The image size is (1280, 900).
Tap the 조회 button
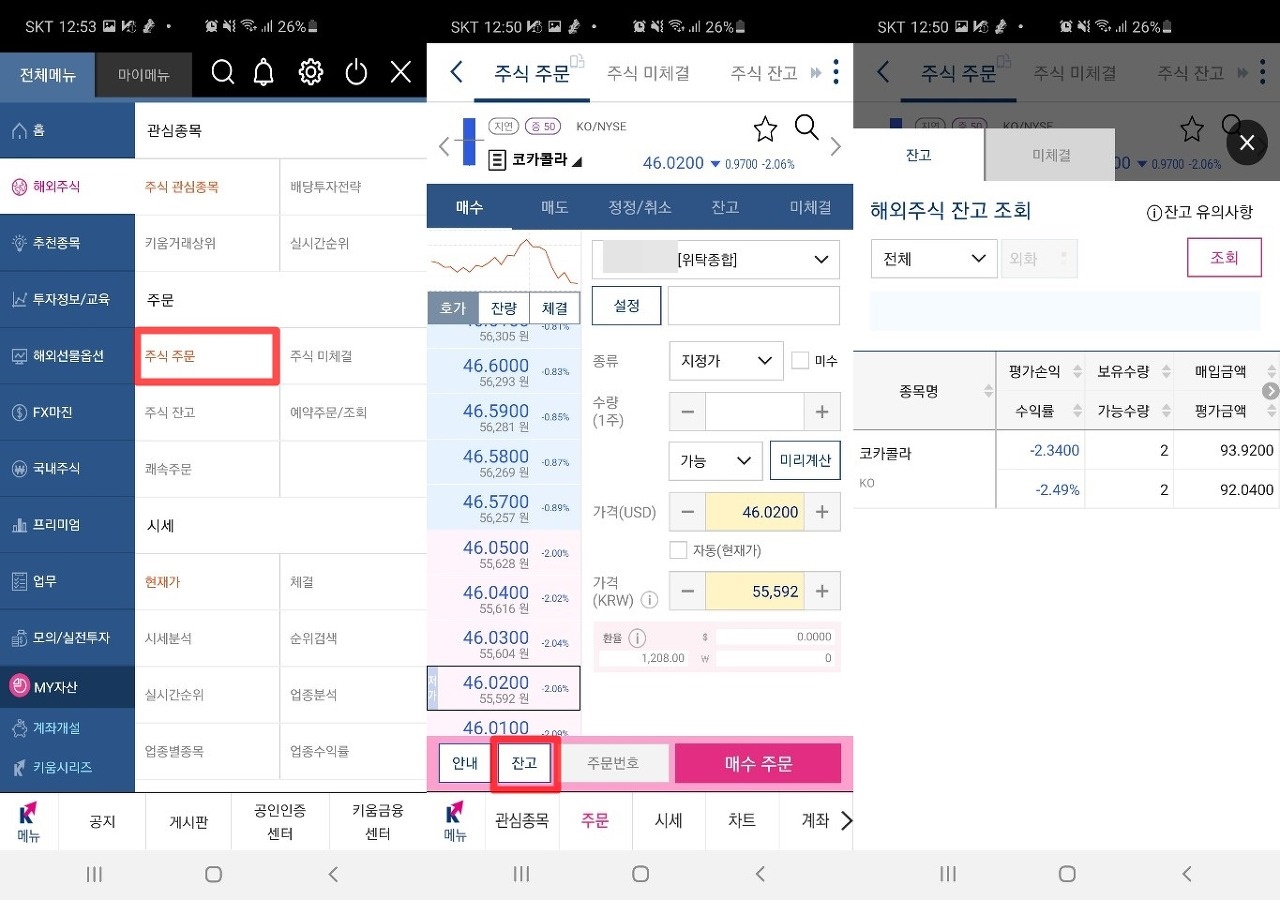tap(1224, 257)
